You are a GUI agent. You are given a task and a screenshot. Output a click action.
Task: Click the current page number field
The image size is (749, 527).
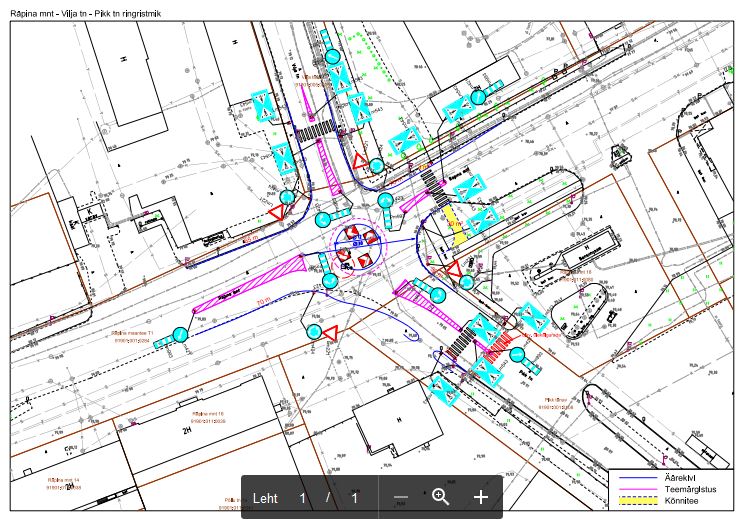click(302, 498)
